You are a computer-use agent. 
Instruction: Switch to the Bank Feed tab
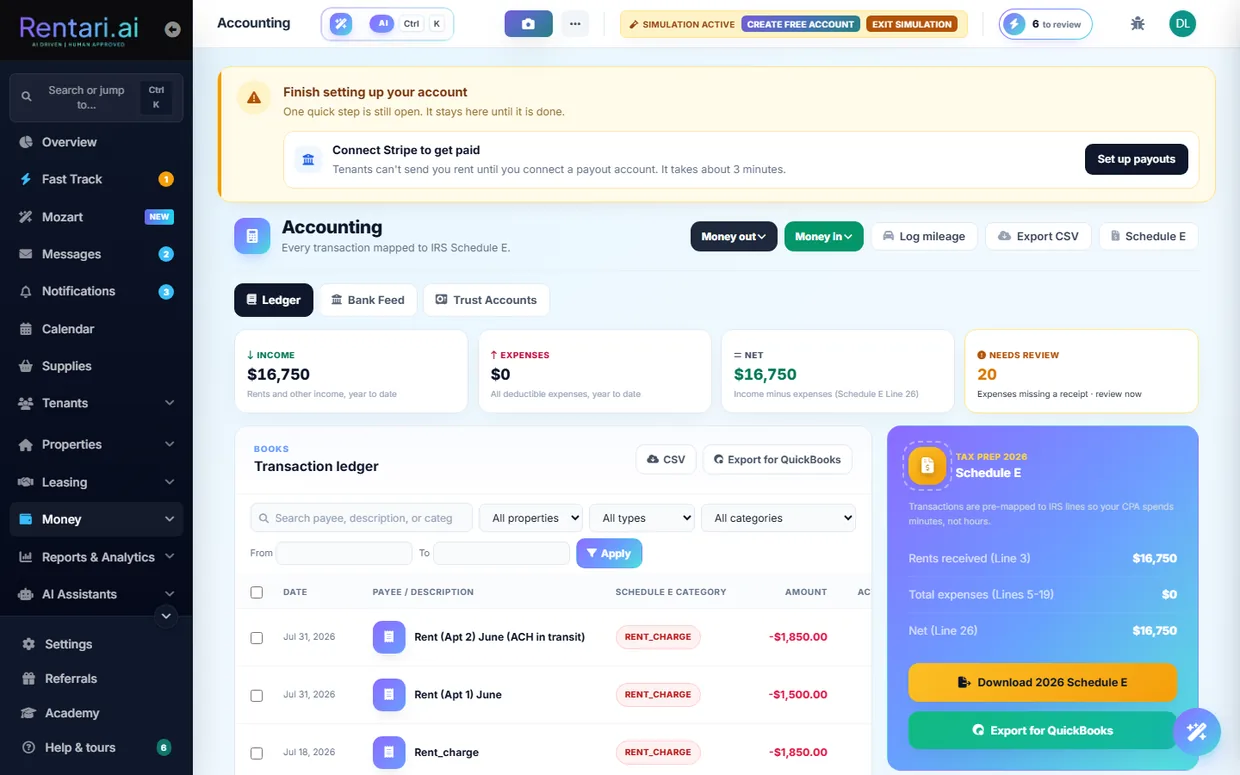(x=368, y=300)
